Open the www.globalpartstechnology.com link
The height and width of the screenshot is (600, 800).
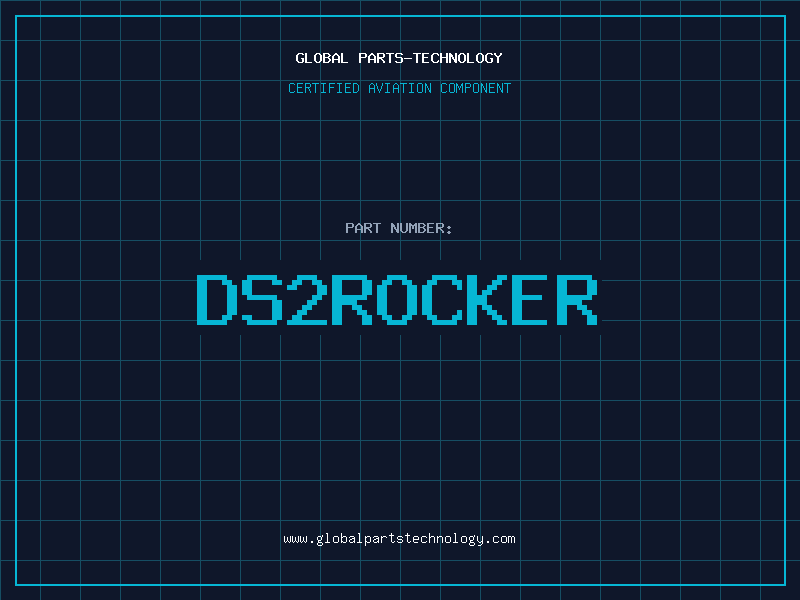[x=399, y=539]
